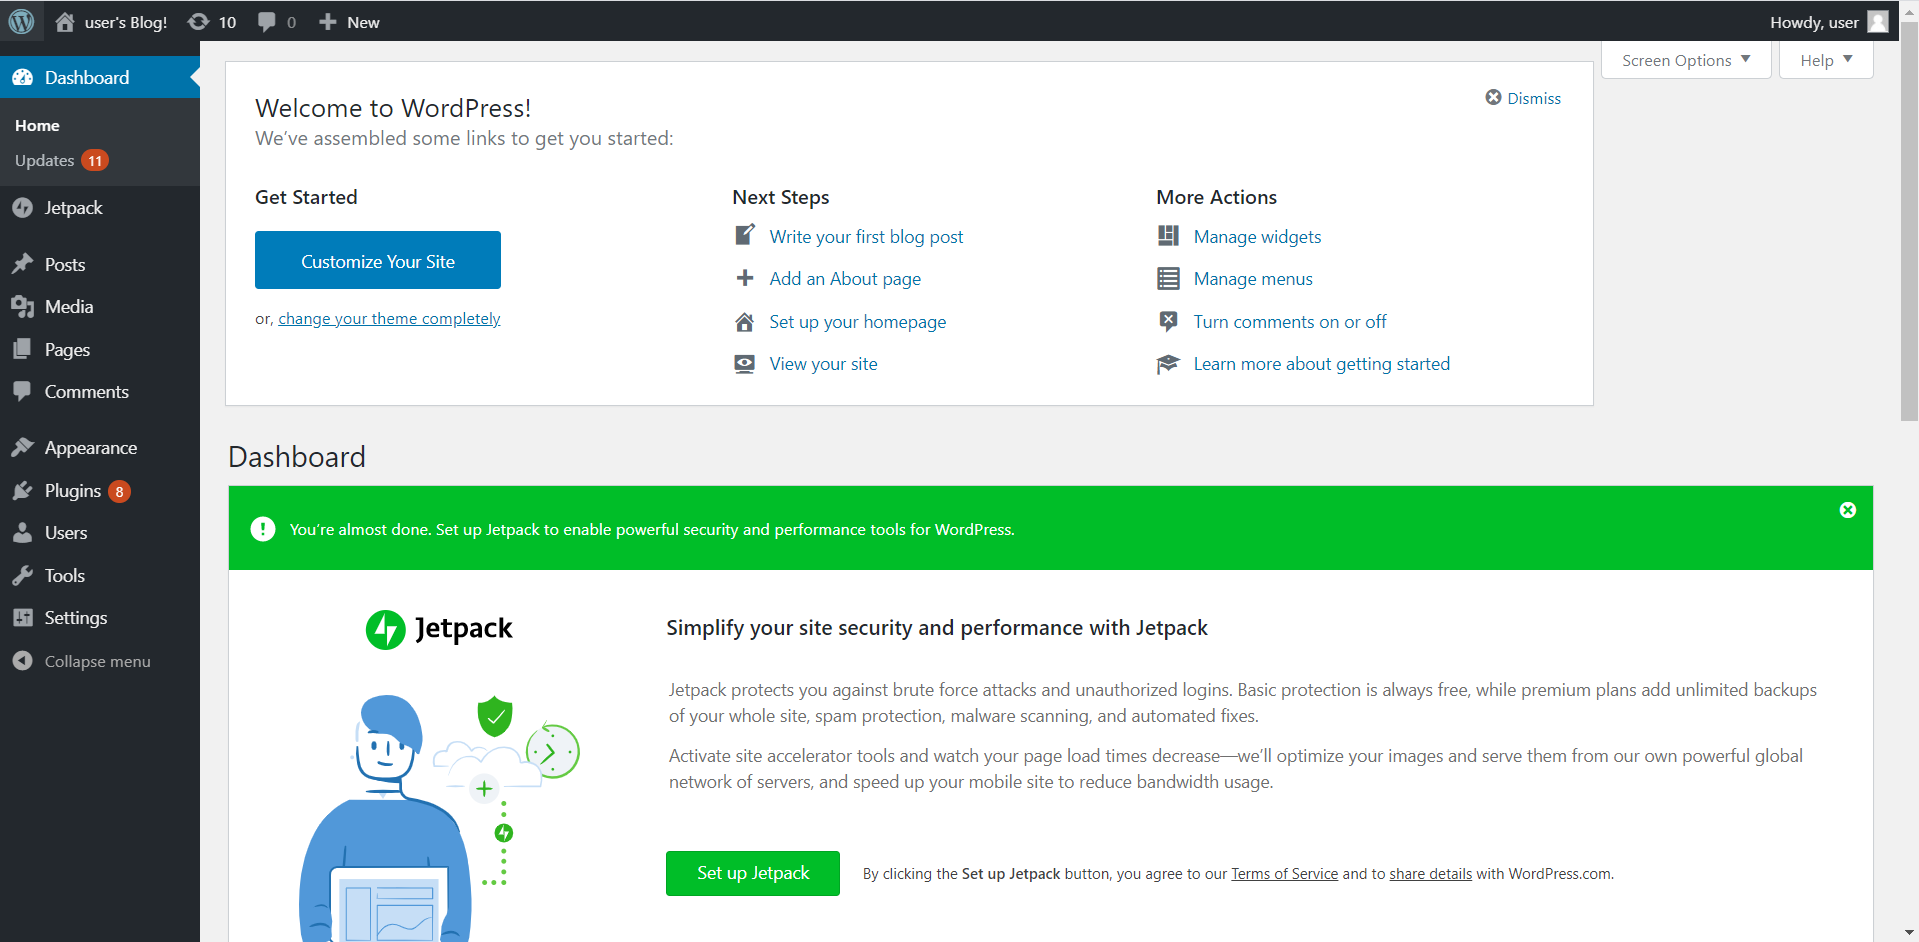This screenshot has height=942, width=1919.
Task: Click the Collapse menu arrow icon
Action: 22,661
